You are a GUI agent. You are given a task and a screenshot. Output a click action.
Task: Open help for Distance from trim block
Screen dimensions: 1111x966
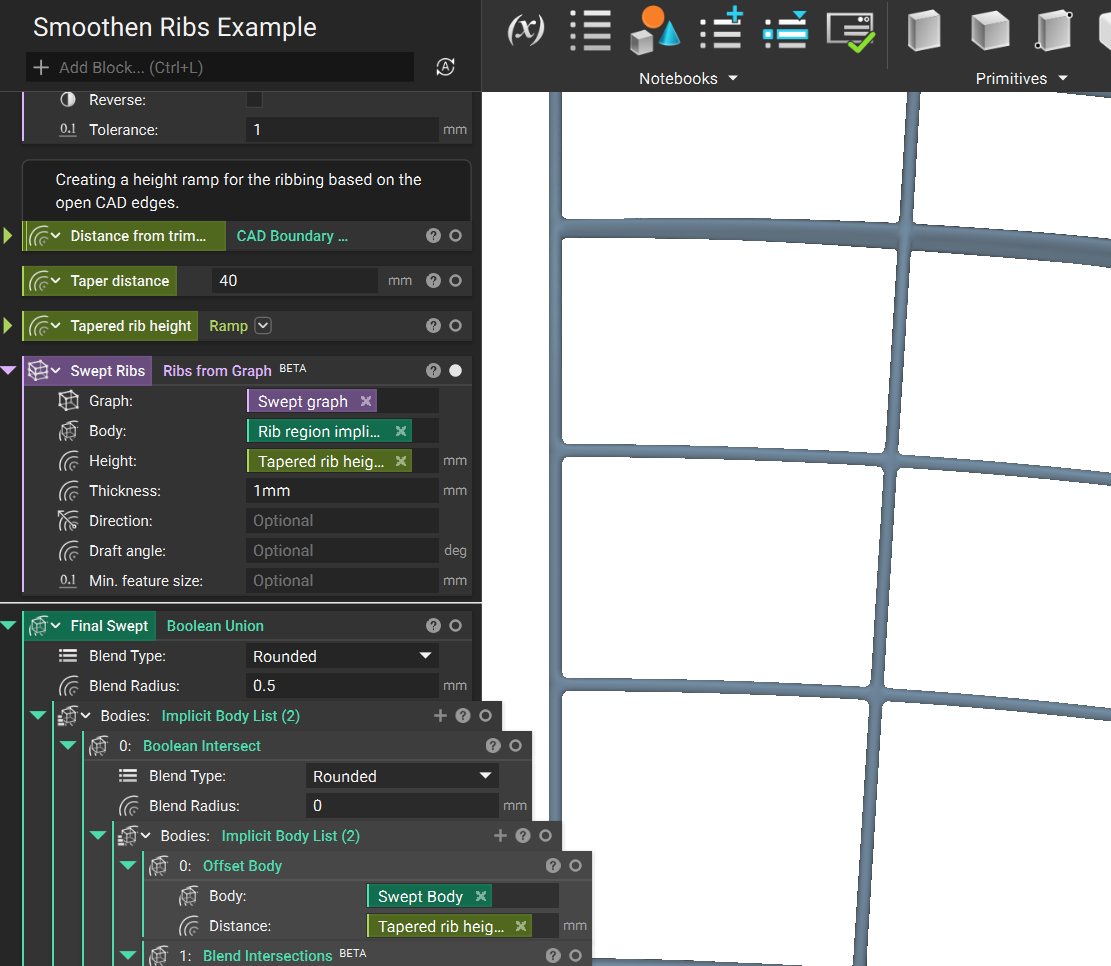click(x=433, y=236)
